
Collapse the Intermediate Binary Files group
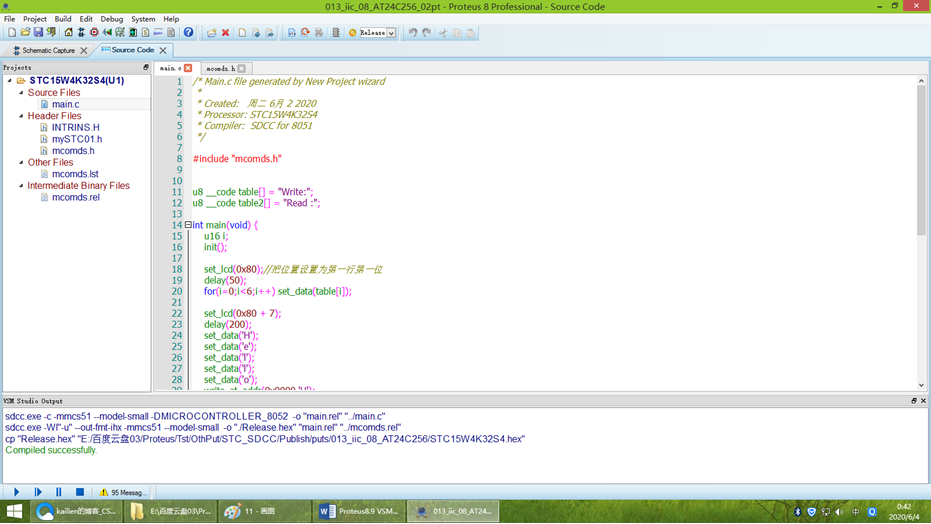click(21, 185)
